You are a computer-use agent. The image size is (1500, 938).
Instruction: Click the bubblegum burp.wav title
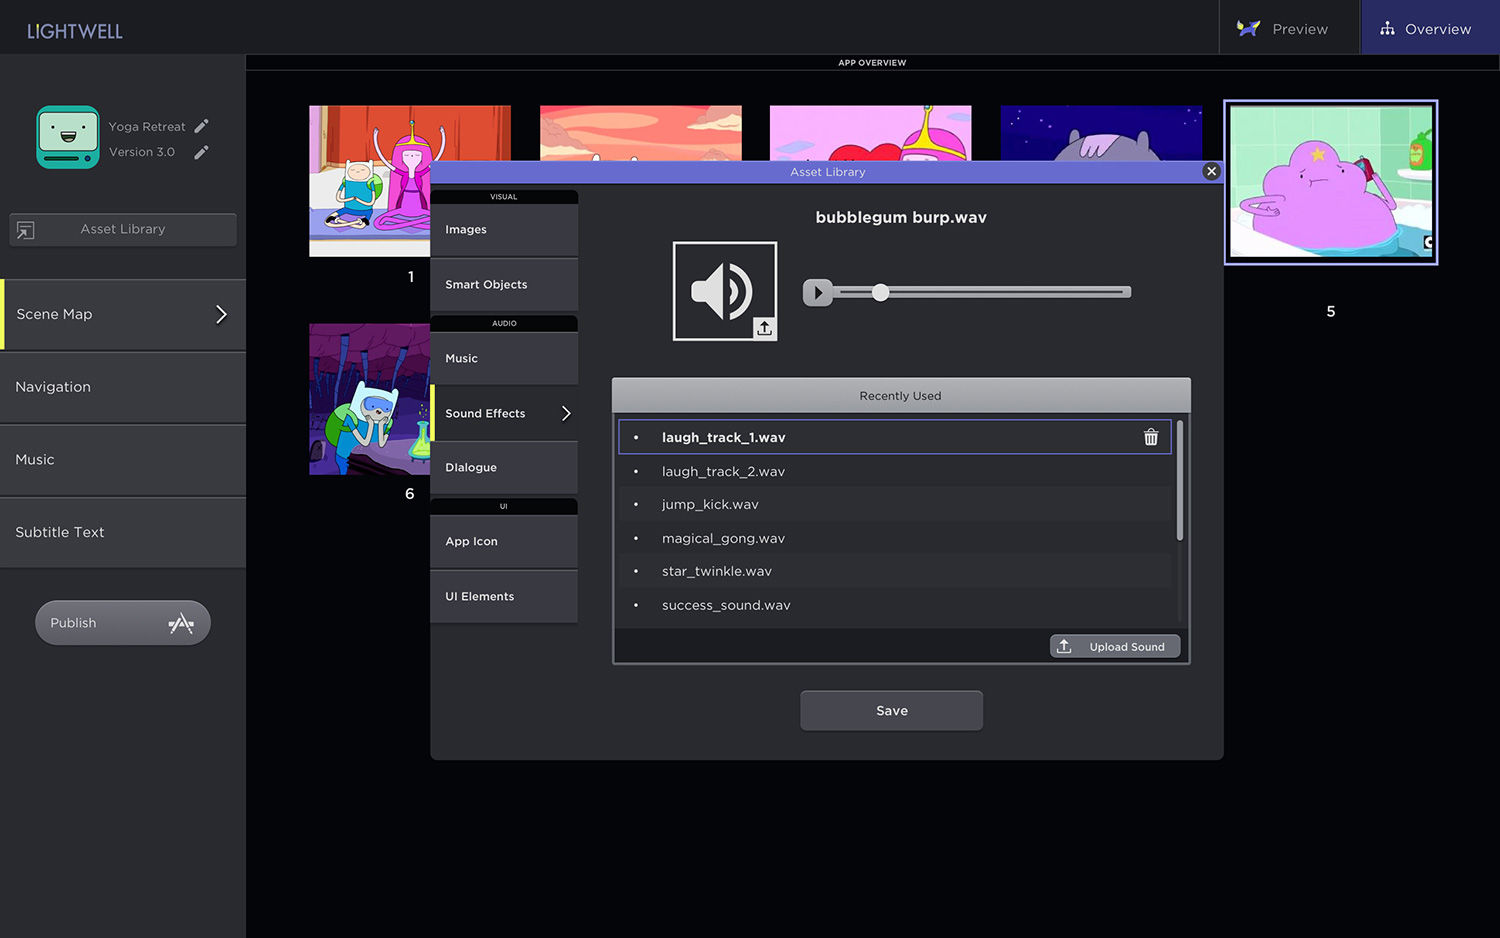coord(901,217)
